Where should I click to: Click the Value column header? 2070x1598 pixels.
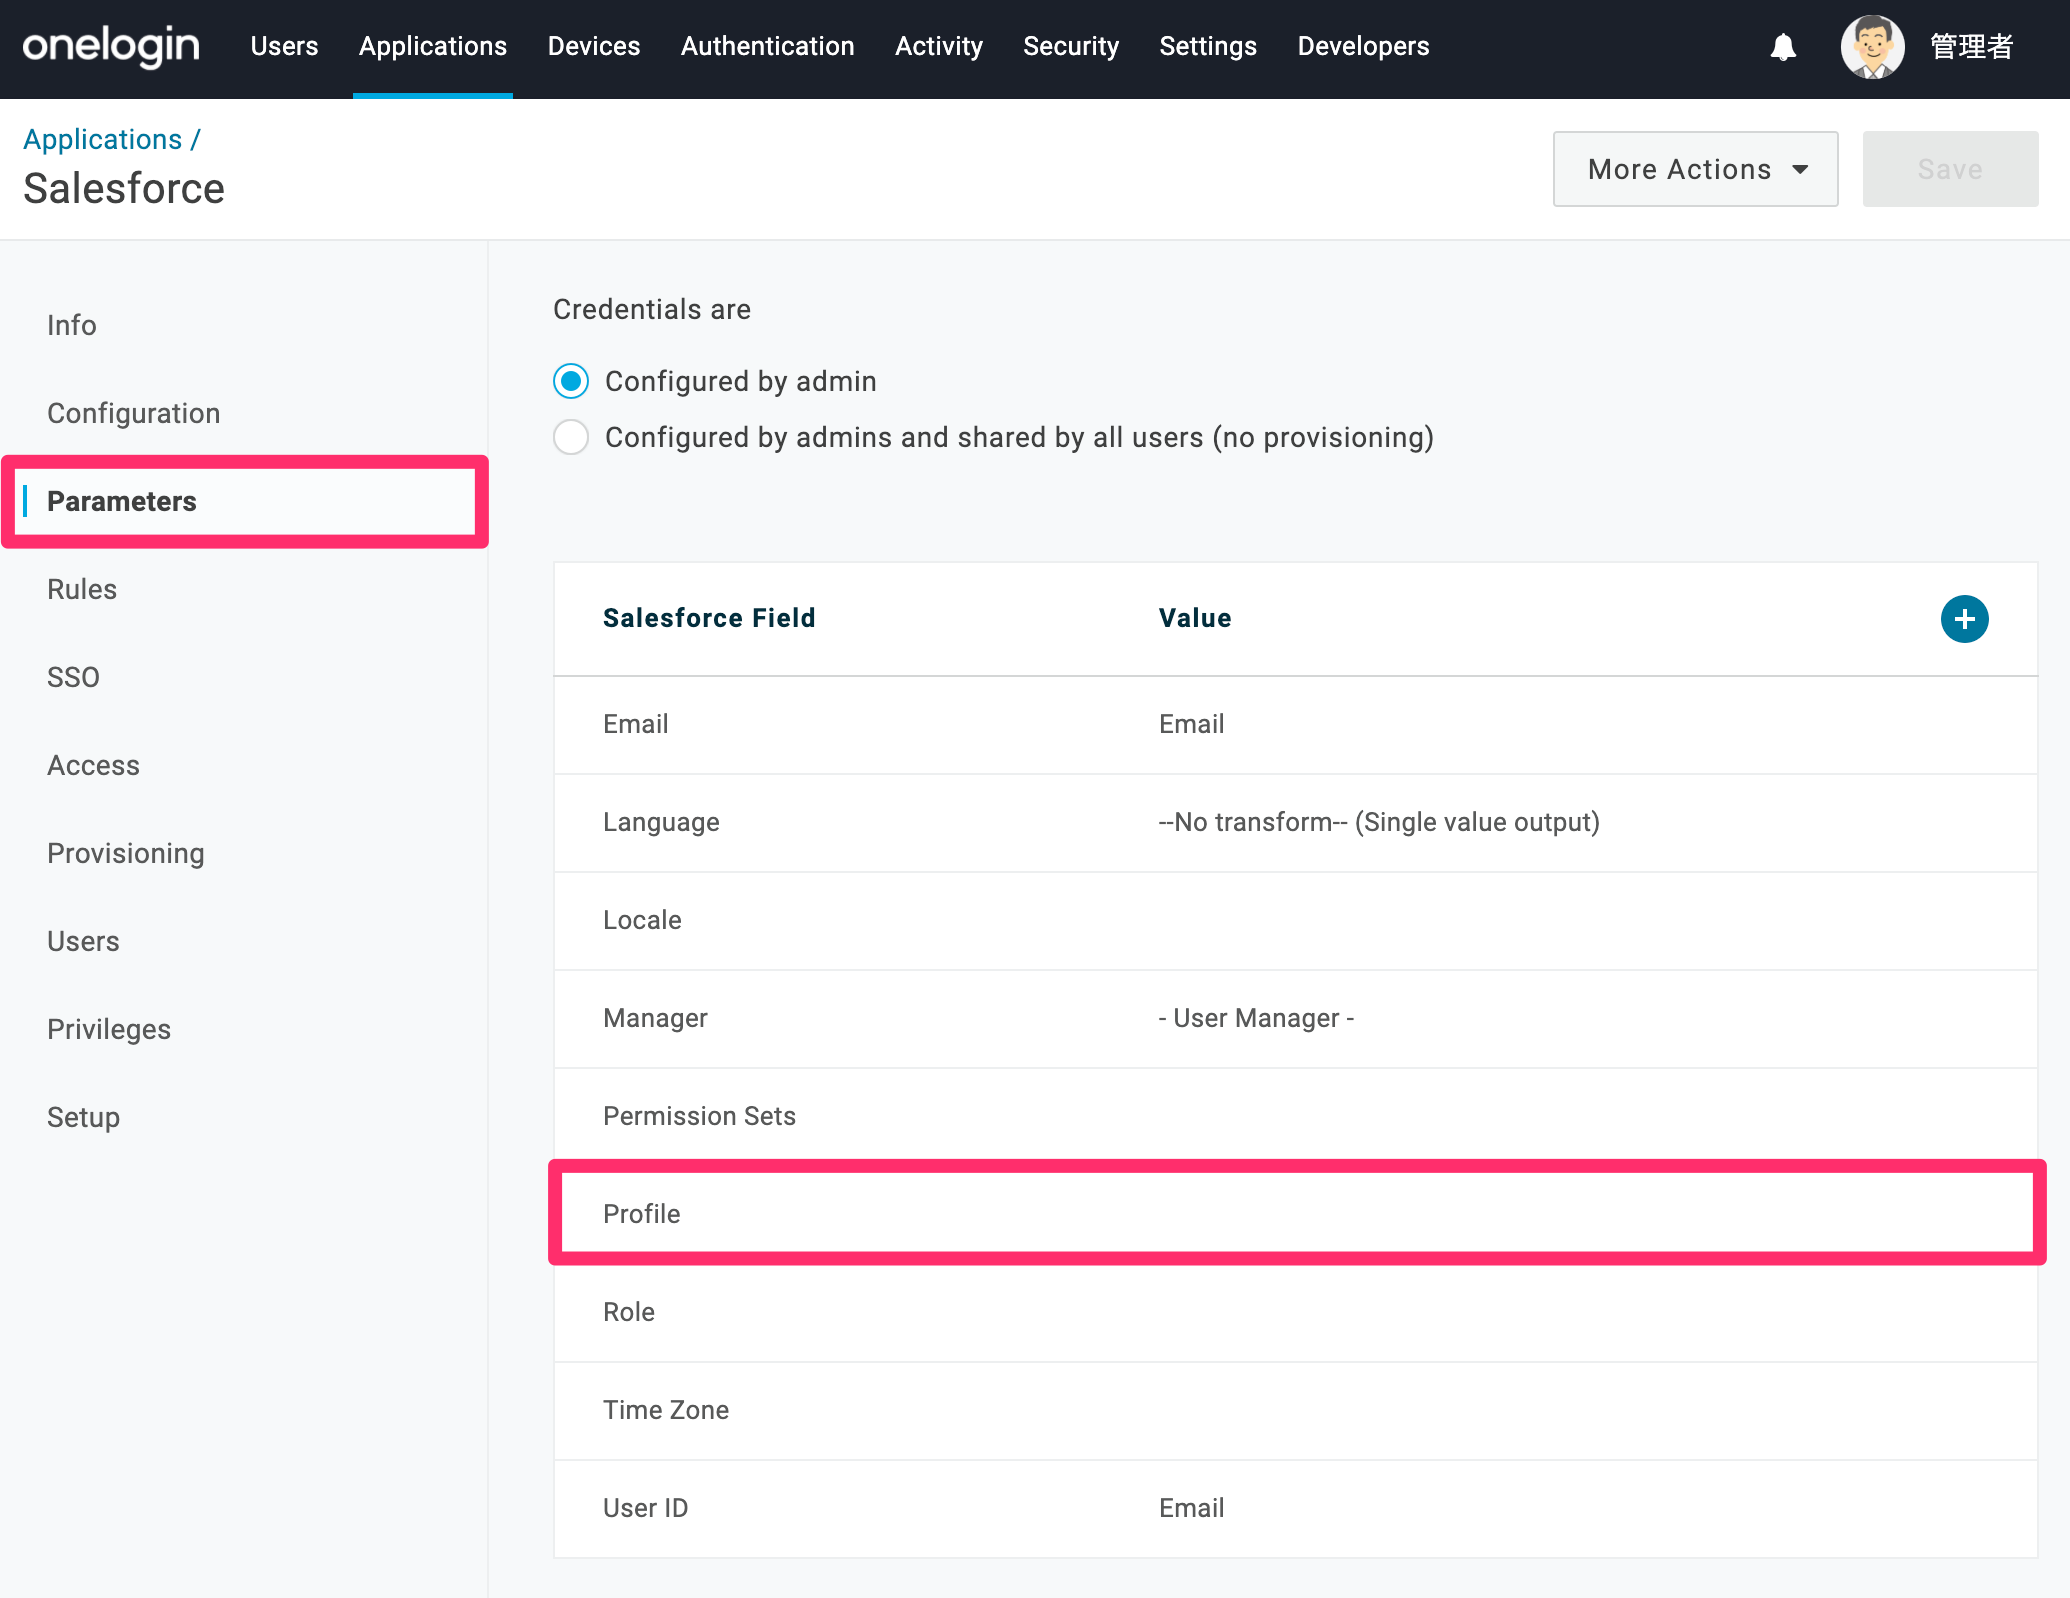1195,618
